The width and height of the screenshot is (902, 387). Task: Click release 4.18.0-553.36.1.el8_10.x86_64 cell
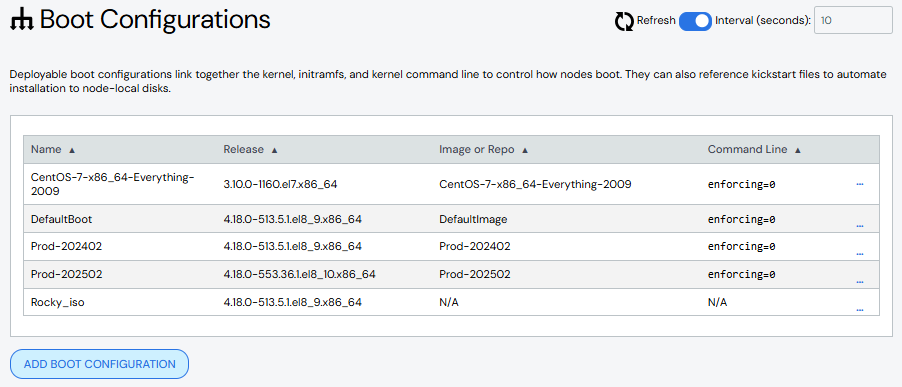(300, 274)
